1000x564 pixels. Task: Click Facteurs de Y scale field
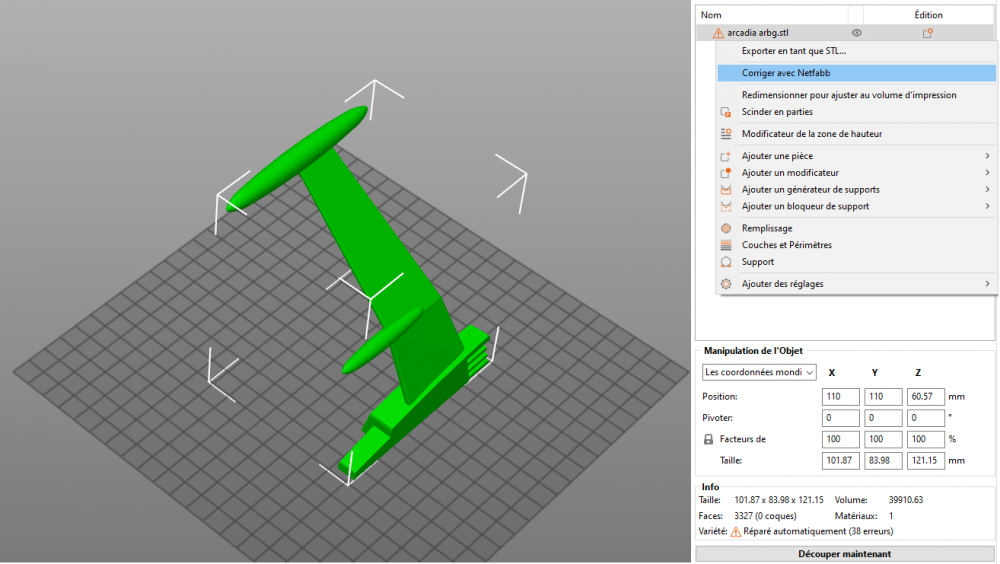[x=883, y=439]
